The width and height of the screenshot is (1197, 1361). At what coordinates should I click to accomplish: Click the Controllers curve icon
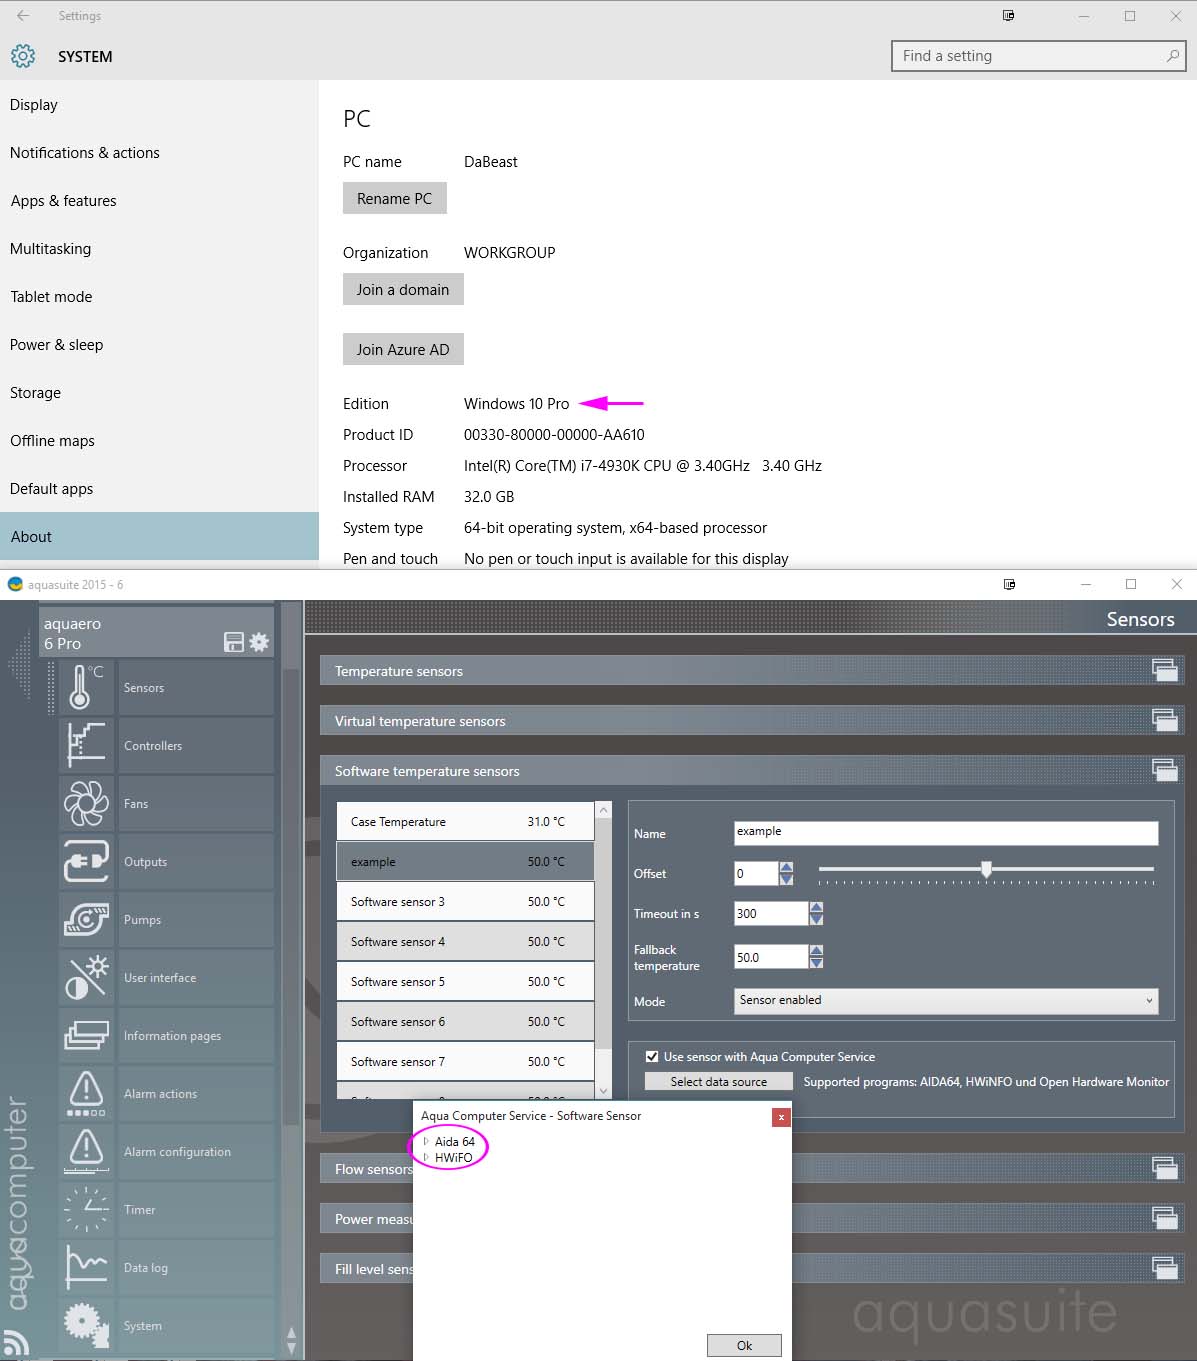click(86, 746)
